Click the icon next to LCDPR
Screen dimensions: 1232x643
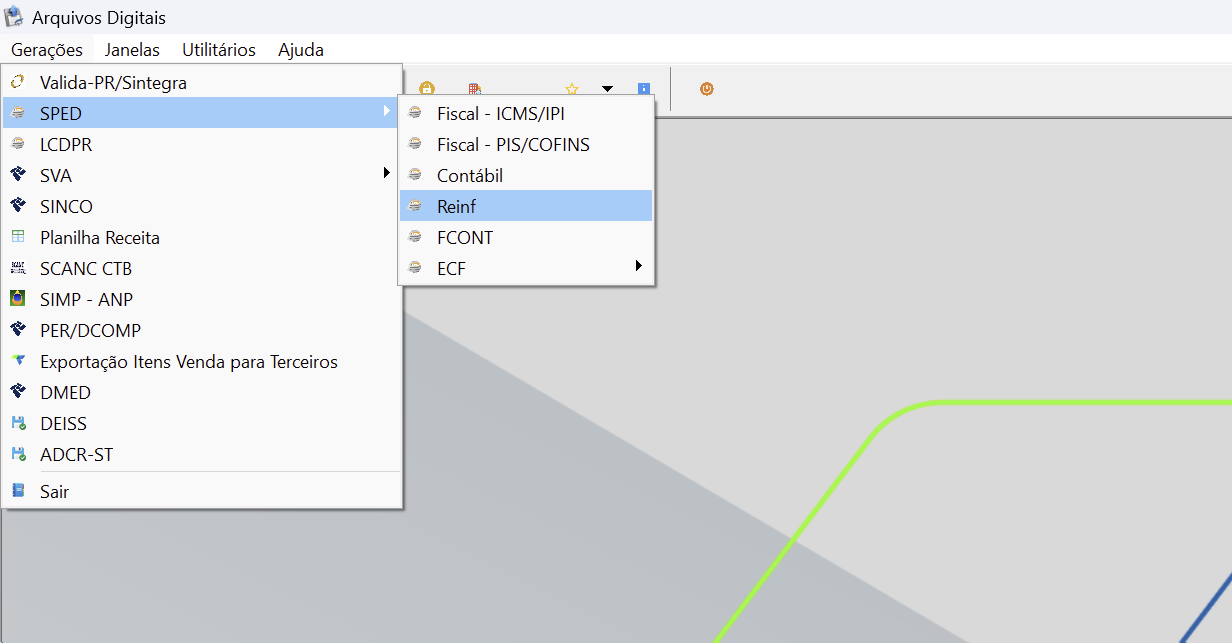coord(17,144)
